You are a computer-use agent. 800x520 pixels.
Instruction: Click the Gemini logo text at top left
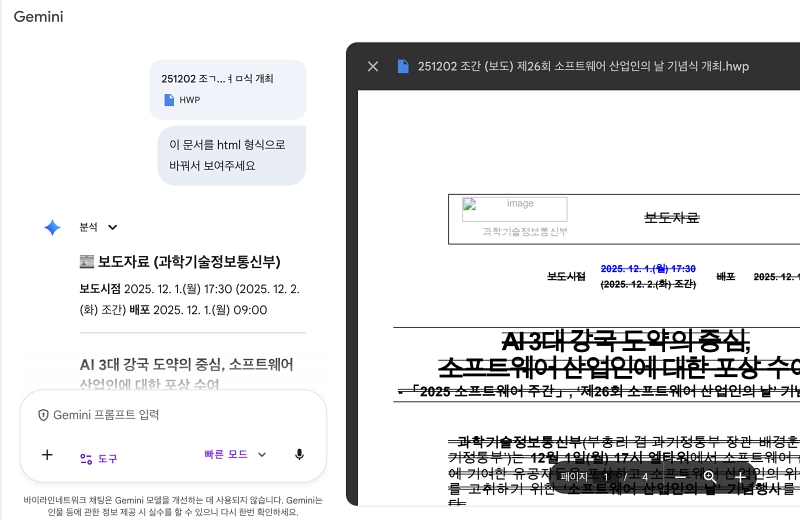click(40, 17)
